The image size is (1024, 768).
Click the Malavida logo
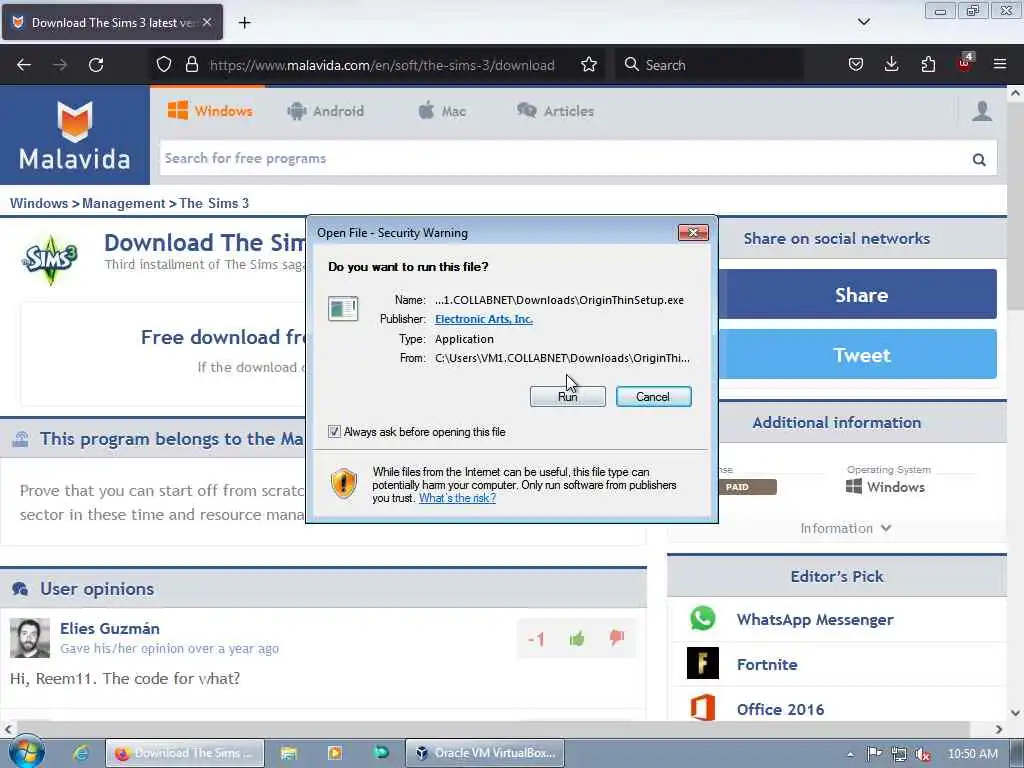tap(74, 135)
